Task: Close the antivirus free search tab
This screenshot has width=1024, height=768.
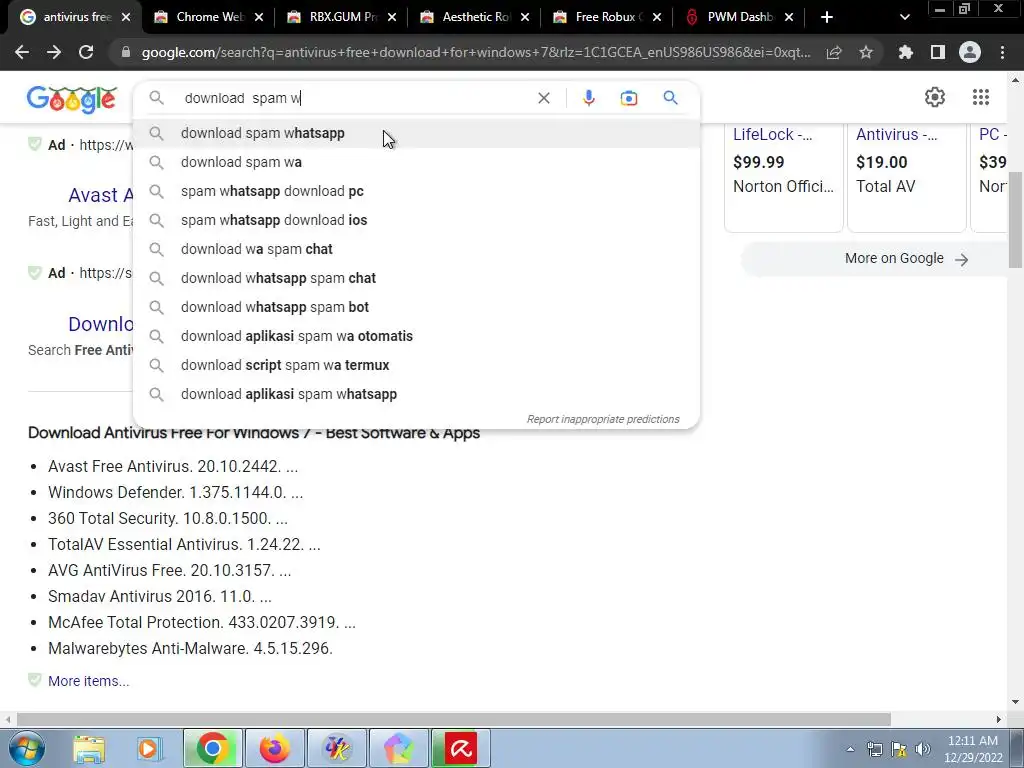Action: point(126,17)
